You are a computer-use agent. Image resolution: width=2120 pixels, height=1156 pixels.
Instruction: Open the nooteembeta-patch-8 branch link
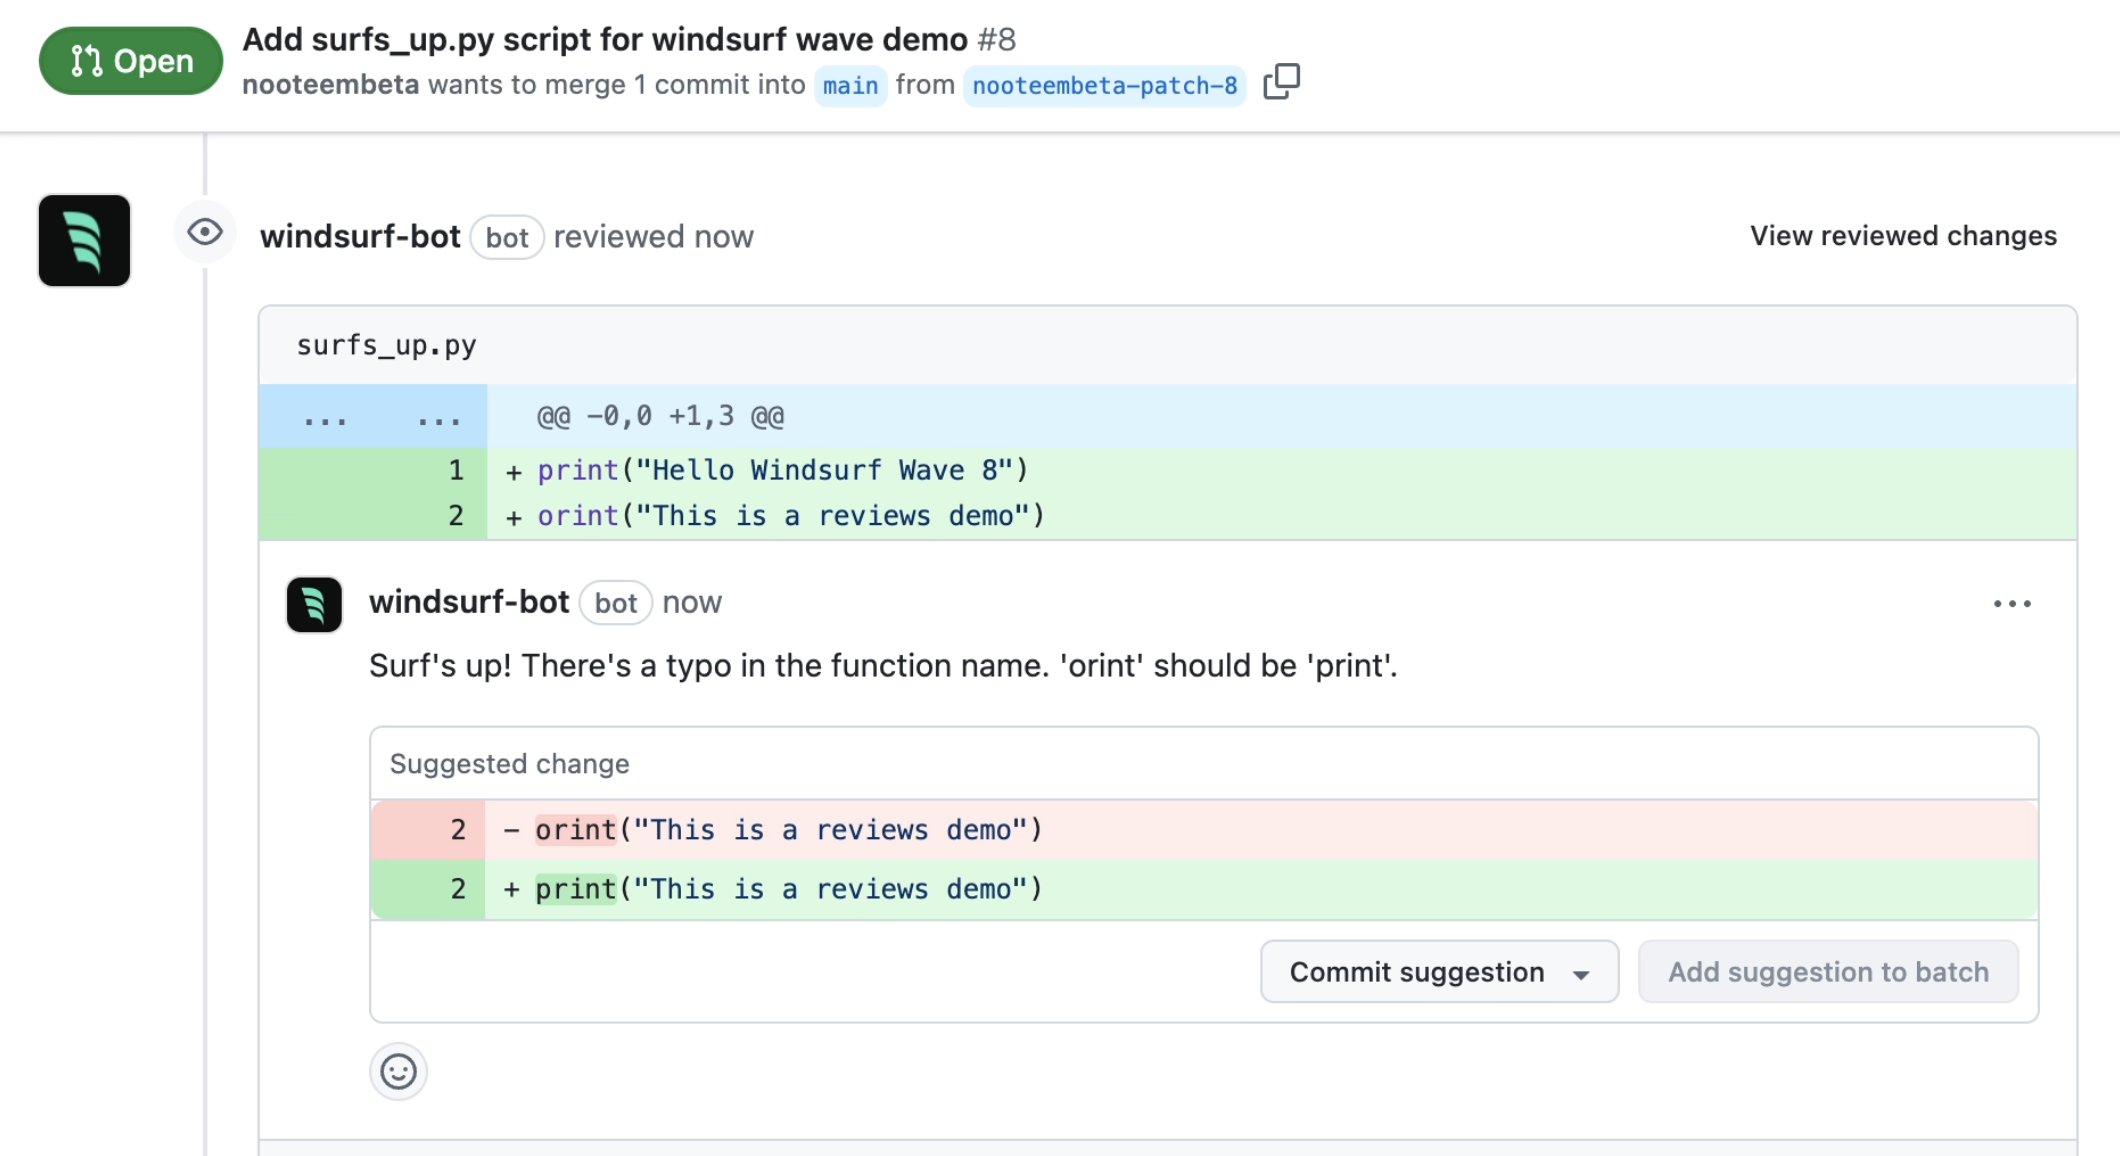pyautogui.click(x=1105, y=86)
